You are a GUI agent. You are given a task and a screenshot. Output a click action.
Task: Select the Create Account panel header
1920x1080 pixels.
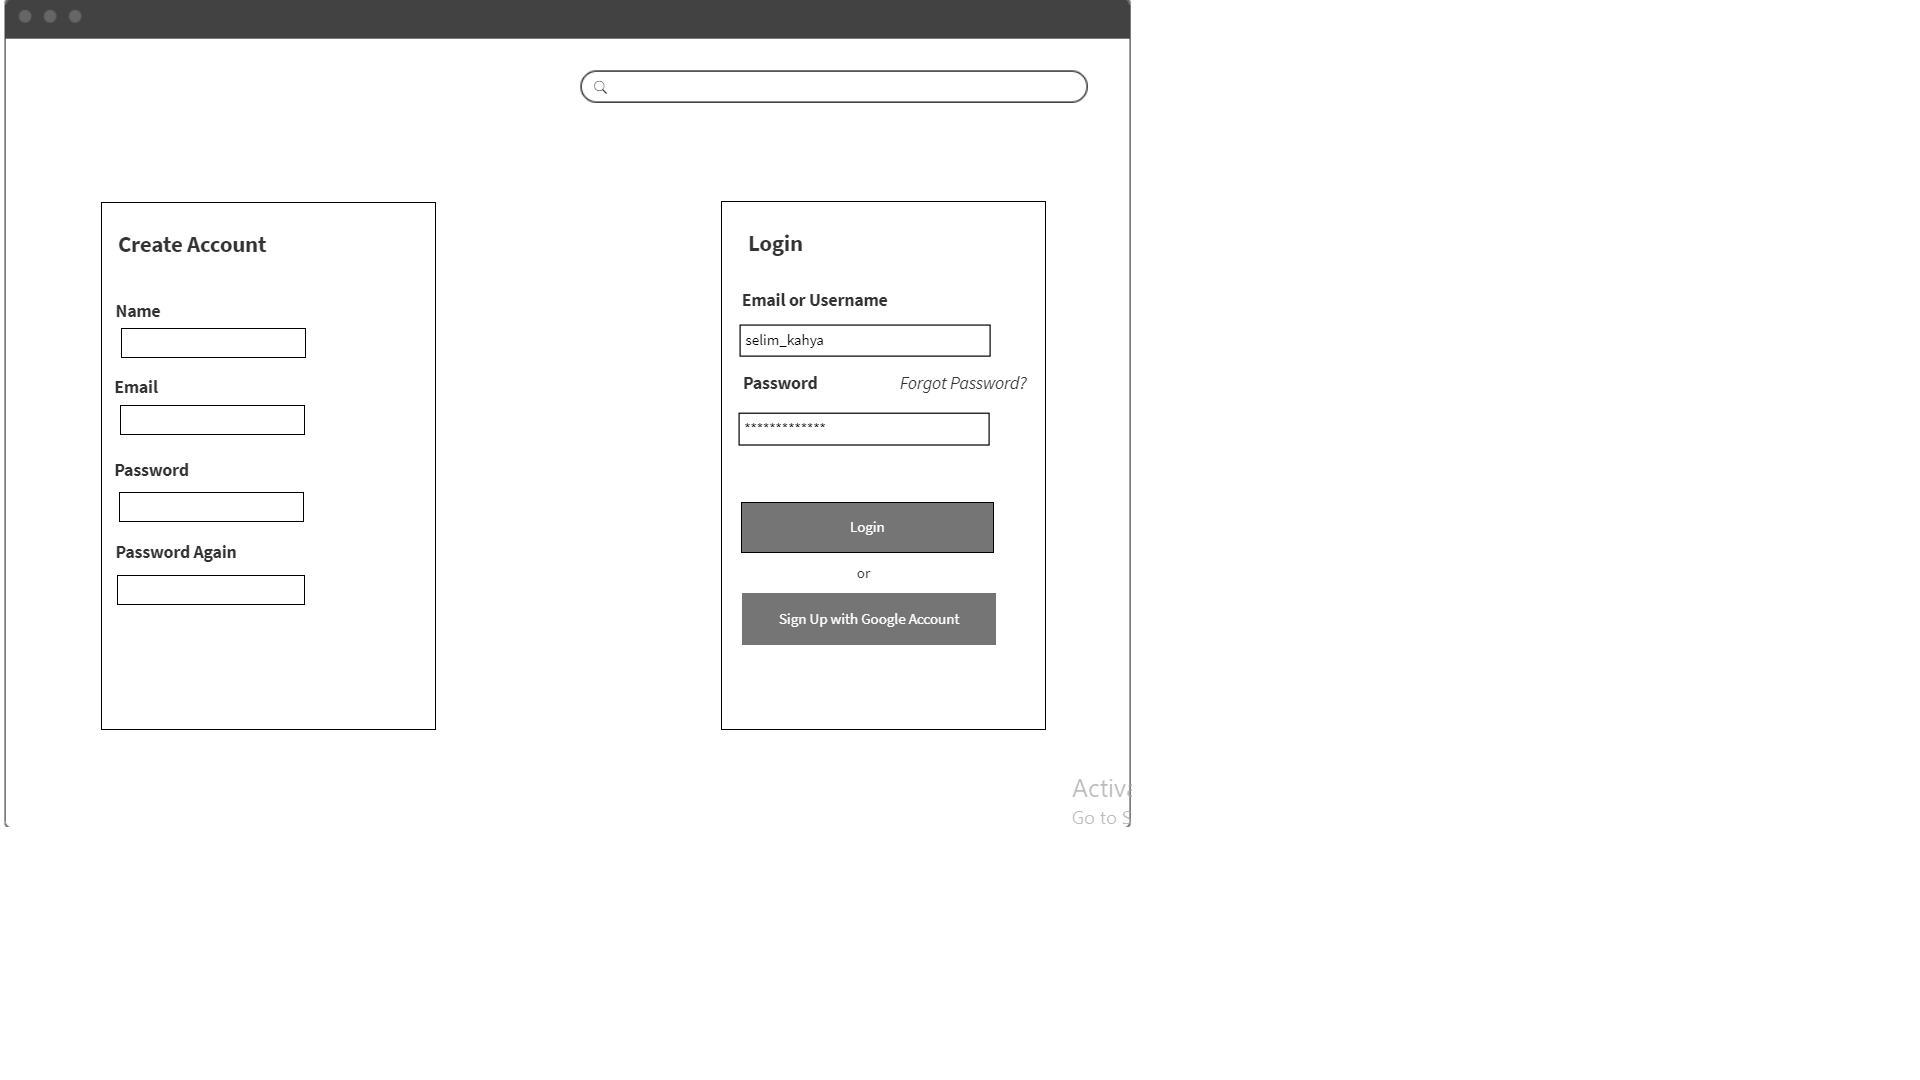[x=191, y=244]
